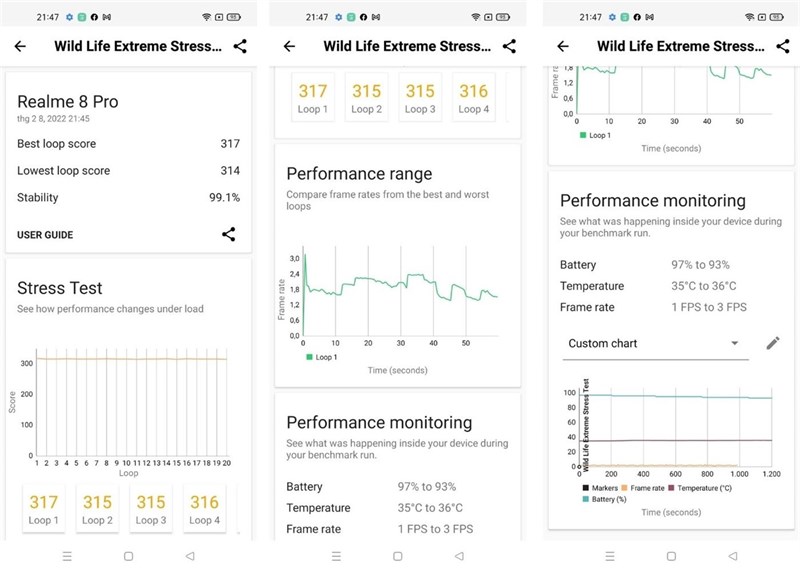Viewport: 800px width, 572px height.
Task: Tap back triangle in right screen navigation bar
Action: pos(733,556)
